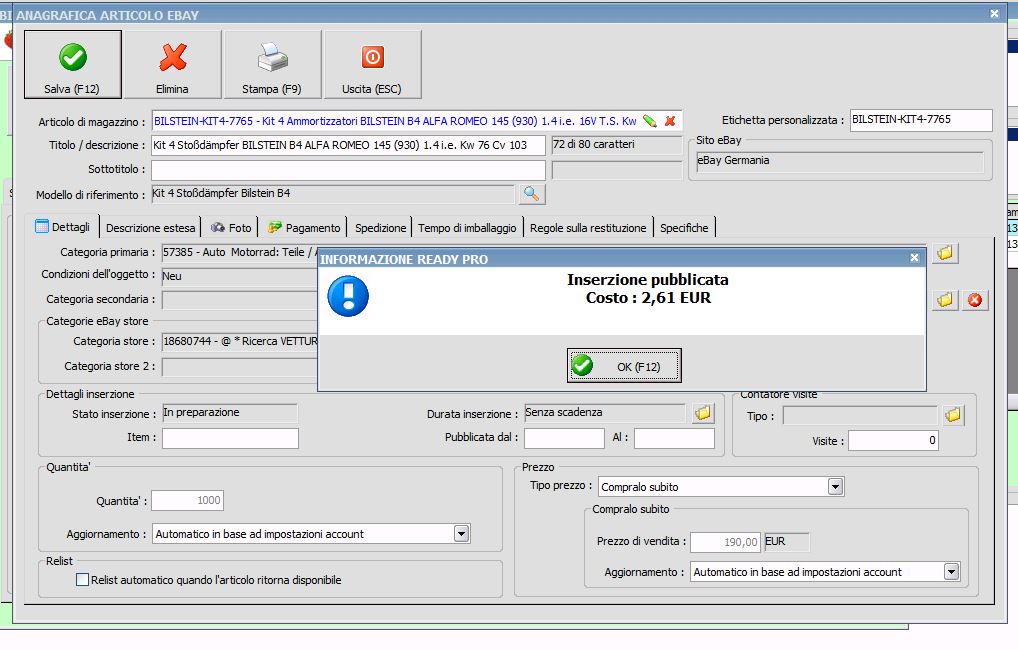Click the Stampa (F9) printer button
This screenshot has height=650, width=1018.
(273, 64)
